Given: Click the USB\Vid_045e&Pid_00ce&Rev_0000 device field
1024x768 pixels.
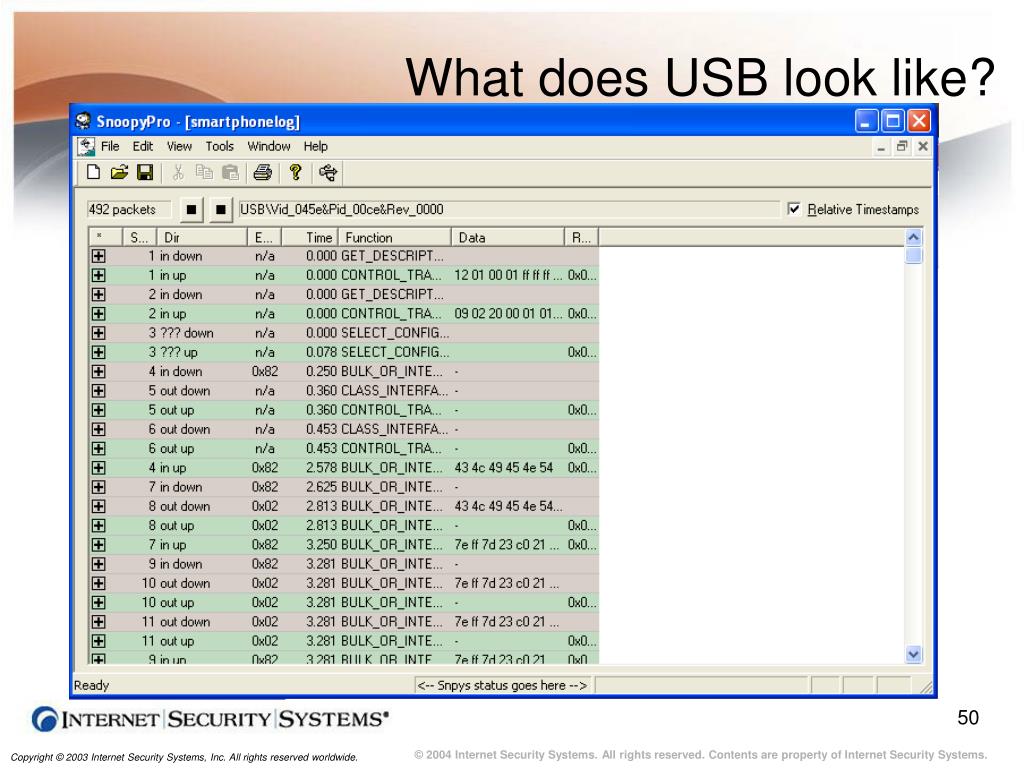Looking at the screenshot, I should [x=508, y=209].
